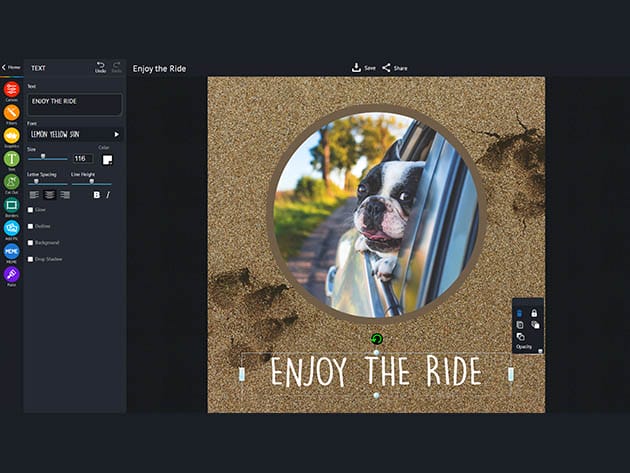Delete text using blue trash icon

(520, 313)
